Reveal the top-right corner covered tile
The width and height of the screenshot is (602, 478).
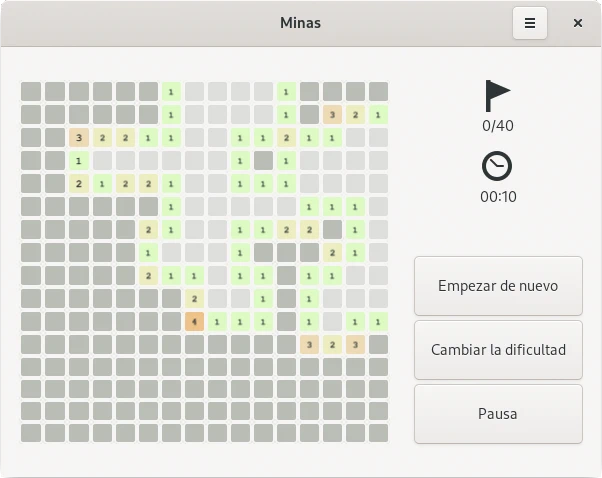tap(378, 92)
